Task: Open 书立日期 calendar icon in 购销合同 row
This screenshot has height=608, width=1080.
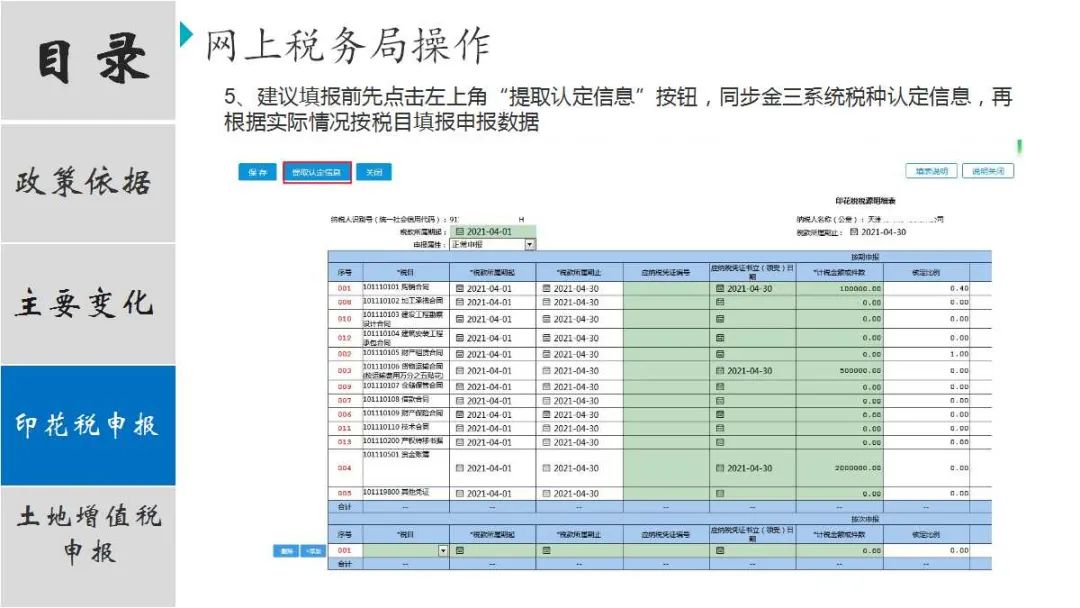Action: coord(720,289)
